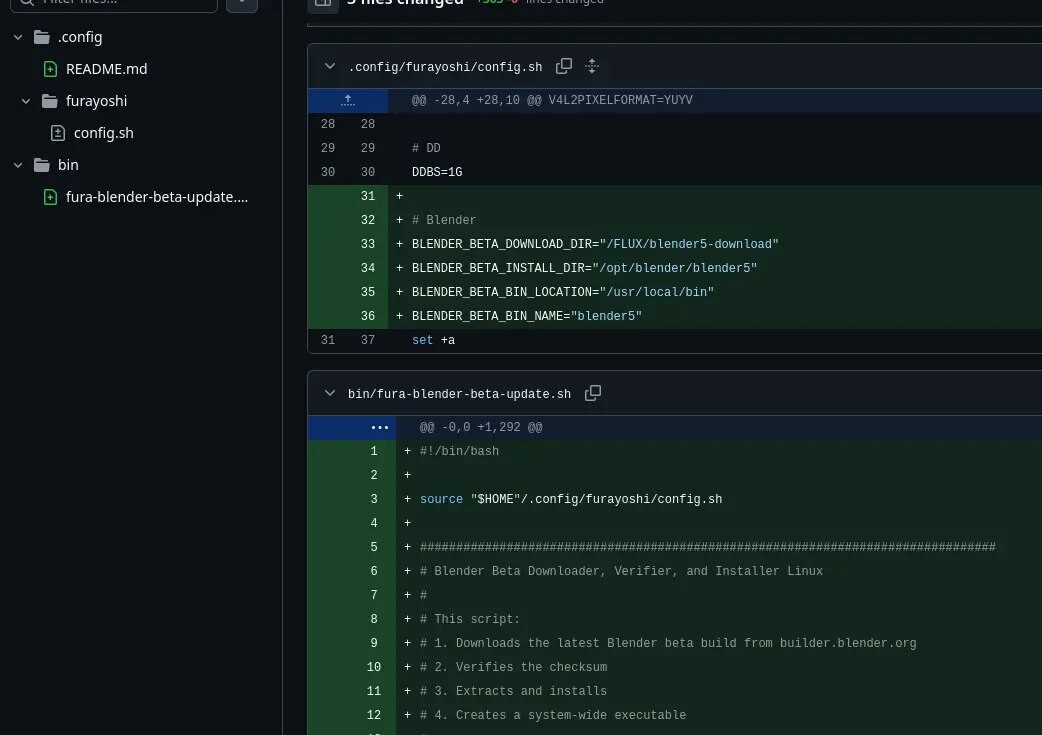The height and width of the screenshot is (735, 1042).
Task: Click the bin folder icon
Action: [x=42, y=165]
